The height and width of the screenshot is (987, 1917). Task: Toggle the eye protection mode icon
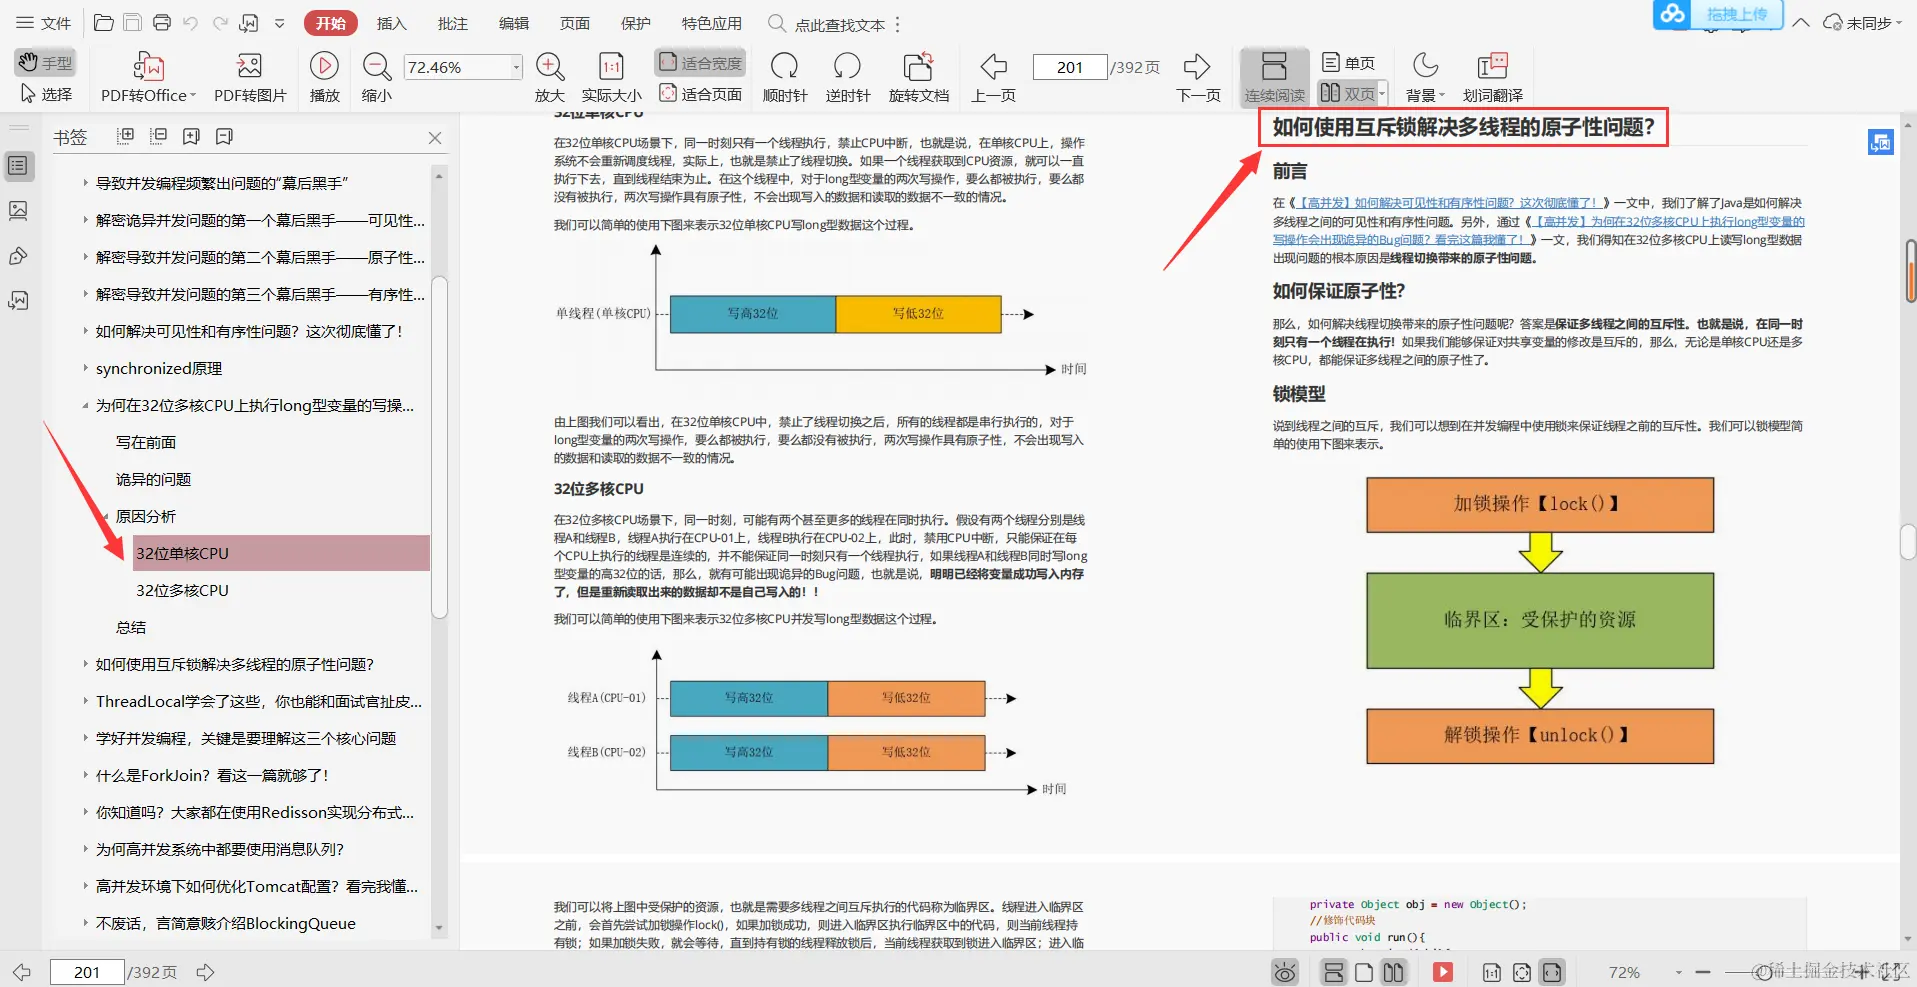(1285, 972)
